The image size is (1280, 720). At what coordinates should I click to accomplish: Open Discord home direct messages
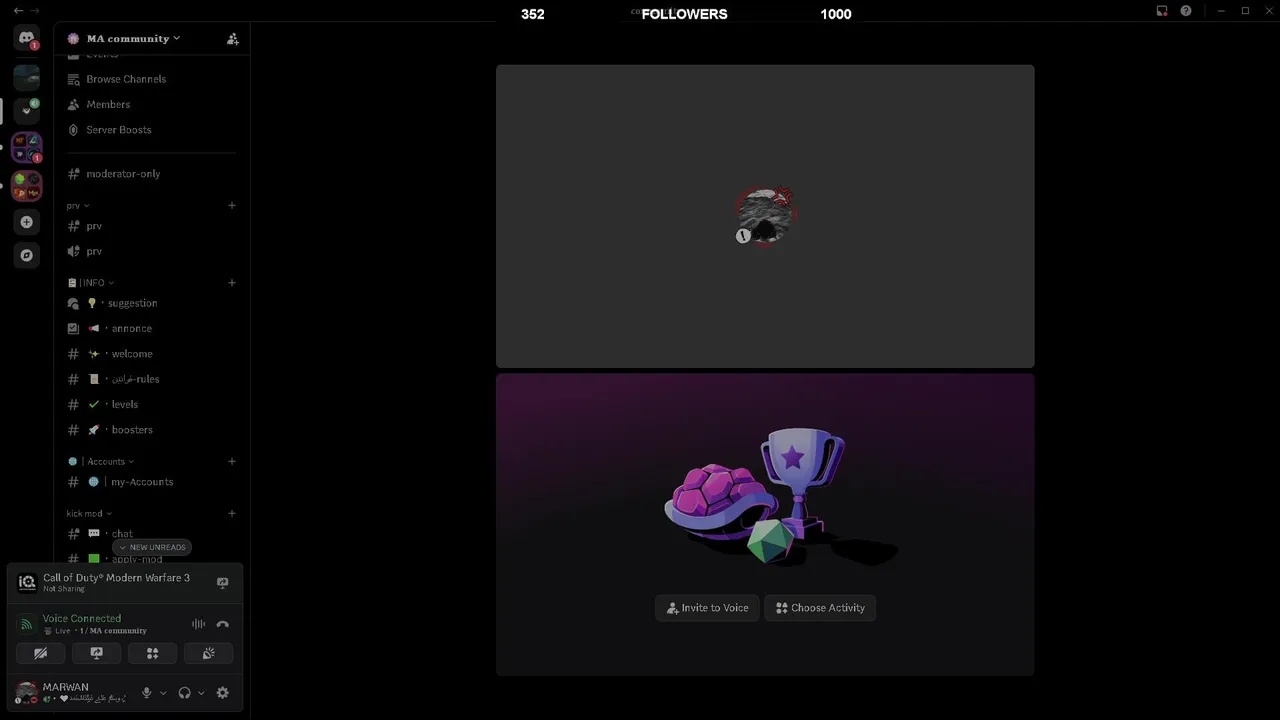[27, 38]
